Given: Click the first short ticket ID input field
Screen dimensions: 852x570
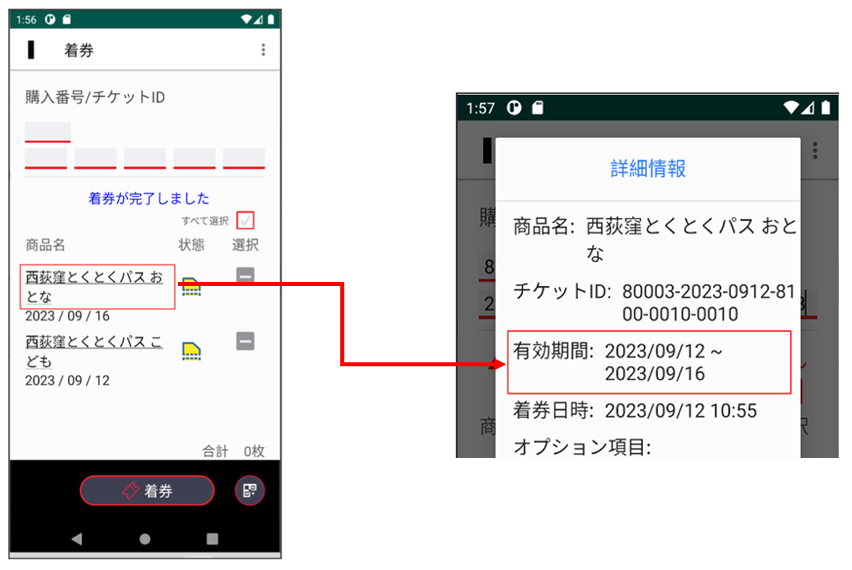Looking at the screenshot, I should point(47,132).
